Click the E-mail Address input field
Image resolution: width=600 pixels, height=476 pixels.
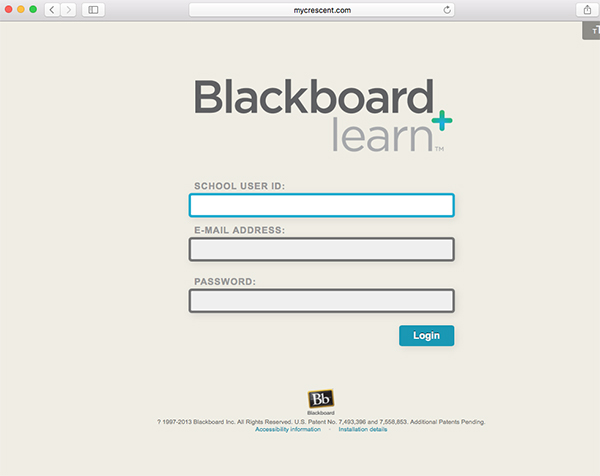[x=321, y=249]
